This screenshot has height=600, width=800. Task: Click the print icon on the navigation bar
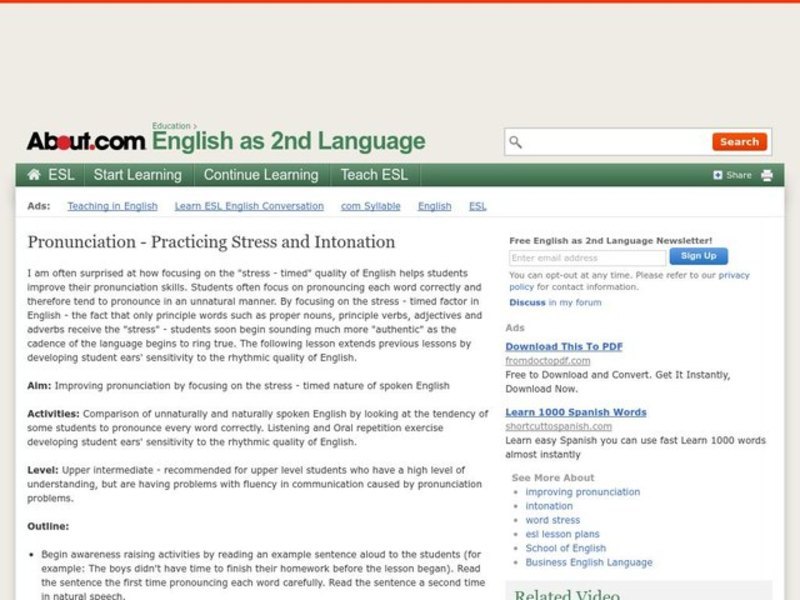(x=766, y=174)
